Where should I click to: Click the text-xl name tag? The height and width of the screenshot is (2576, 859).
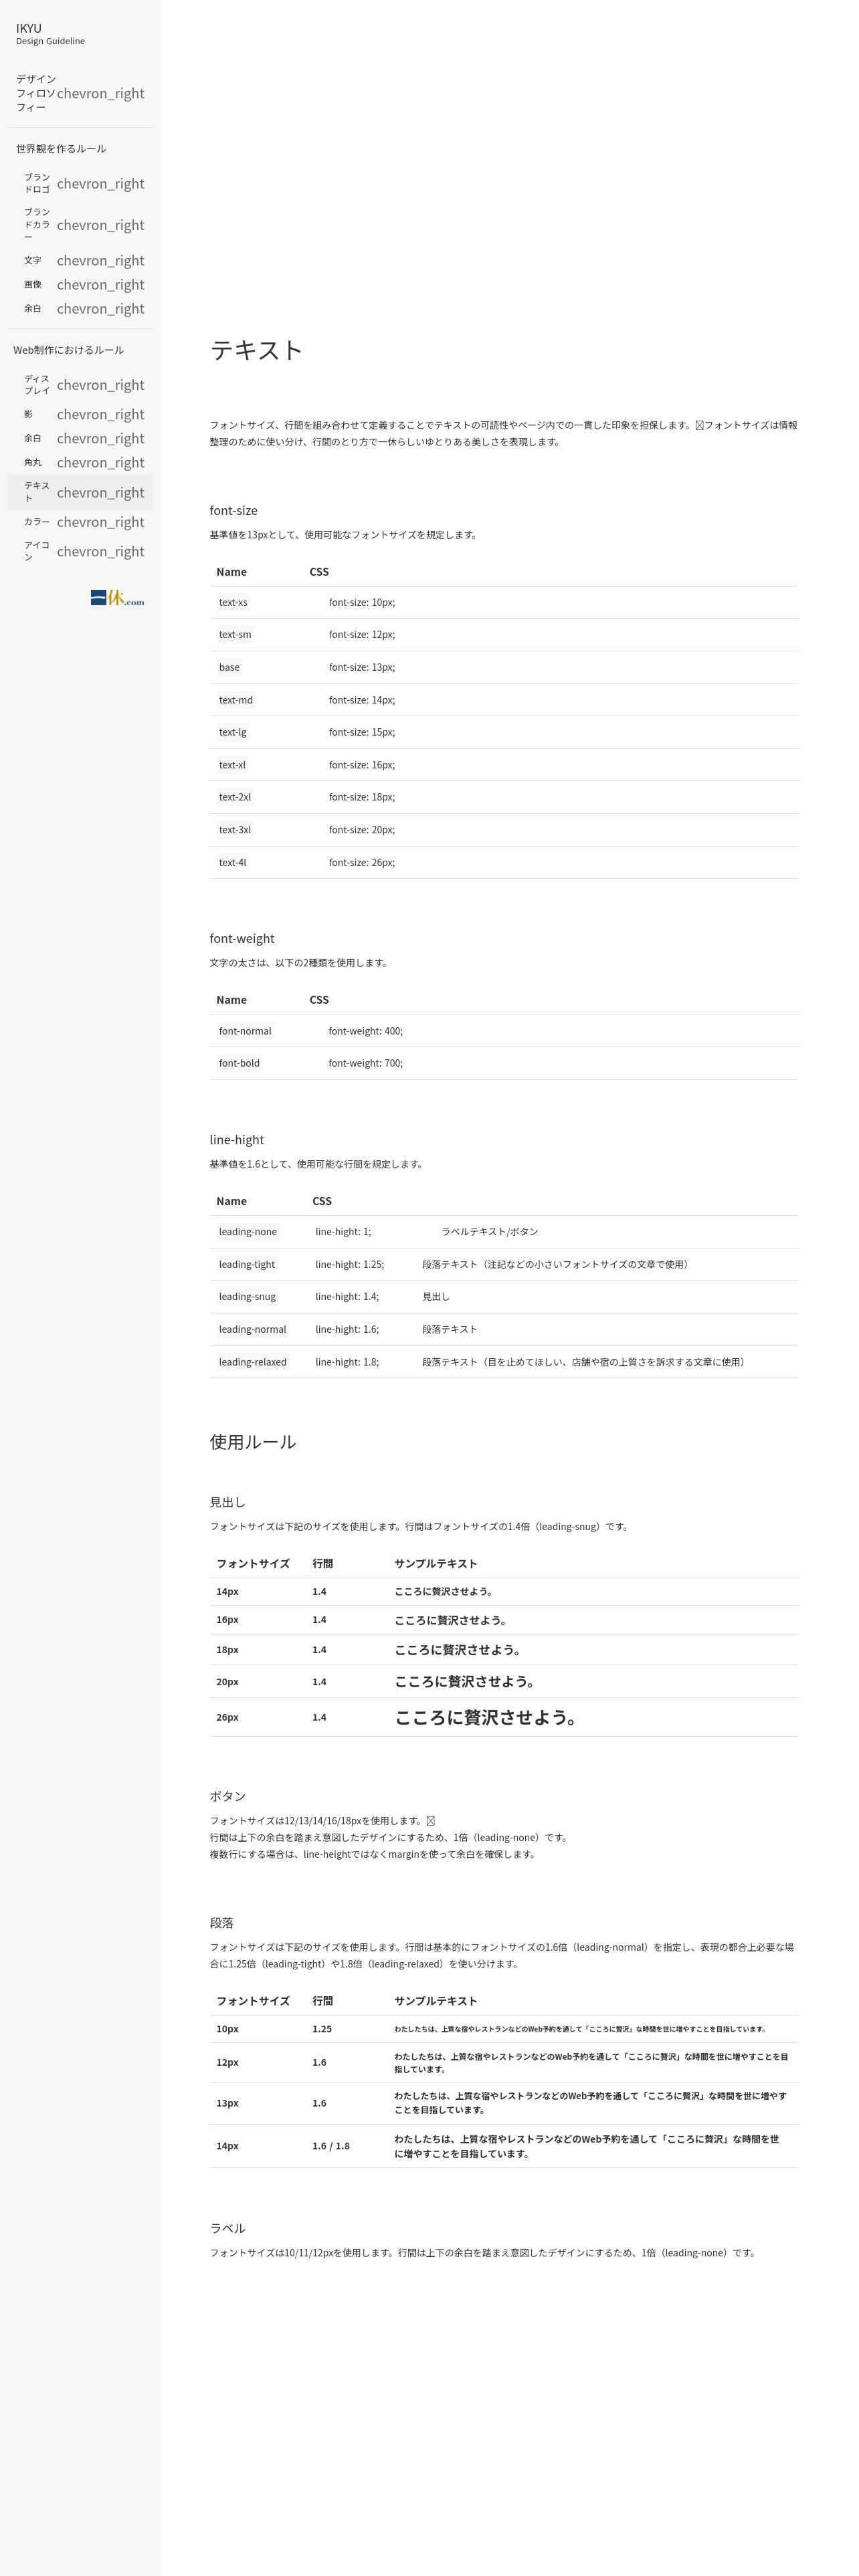(x=232, y=765)
